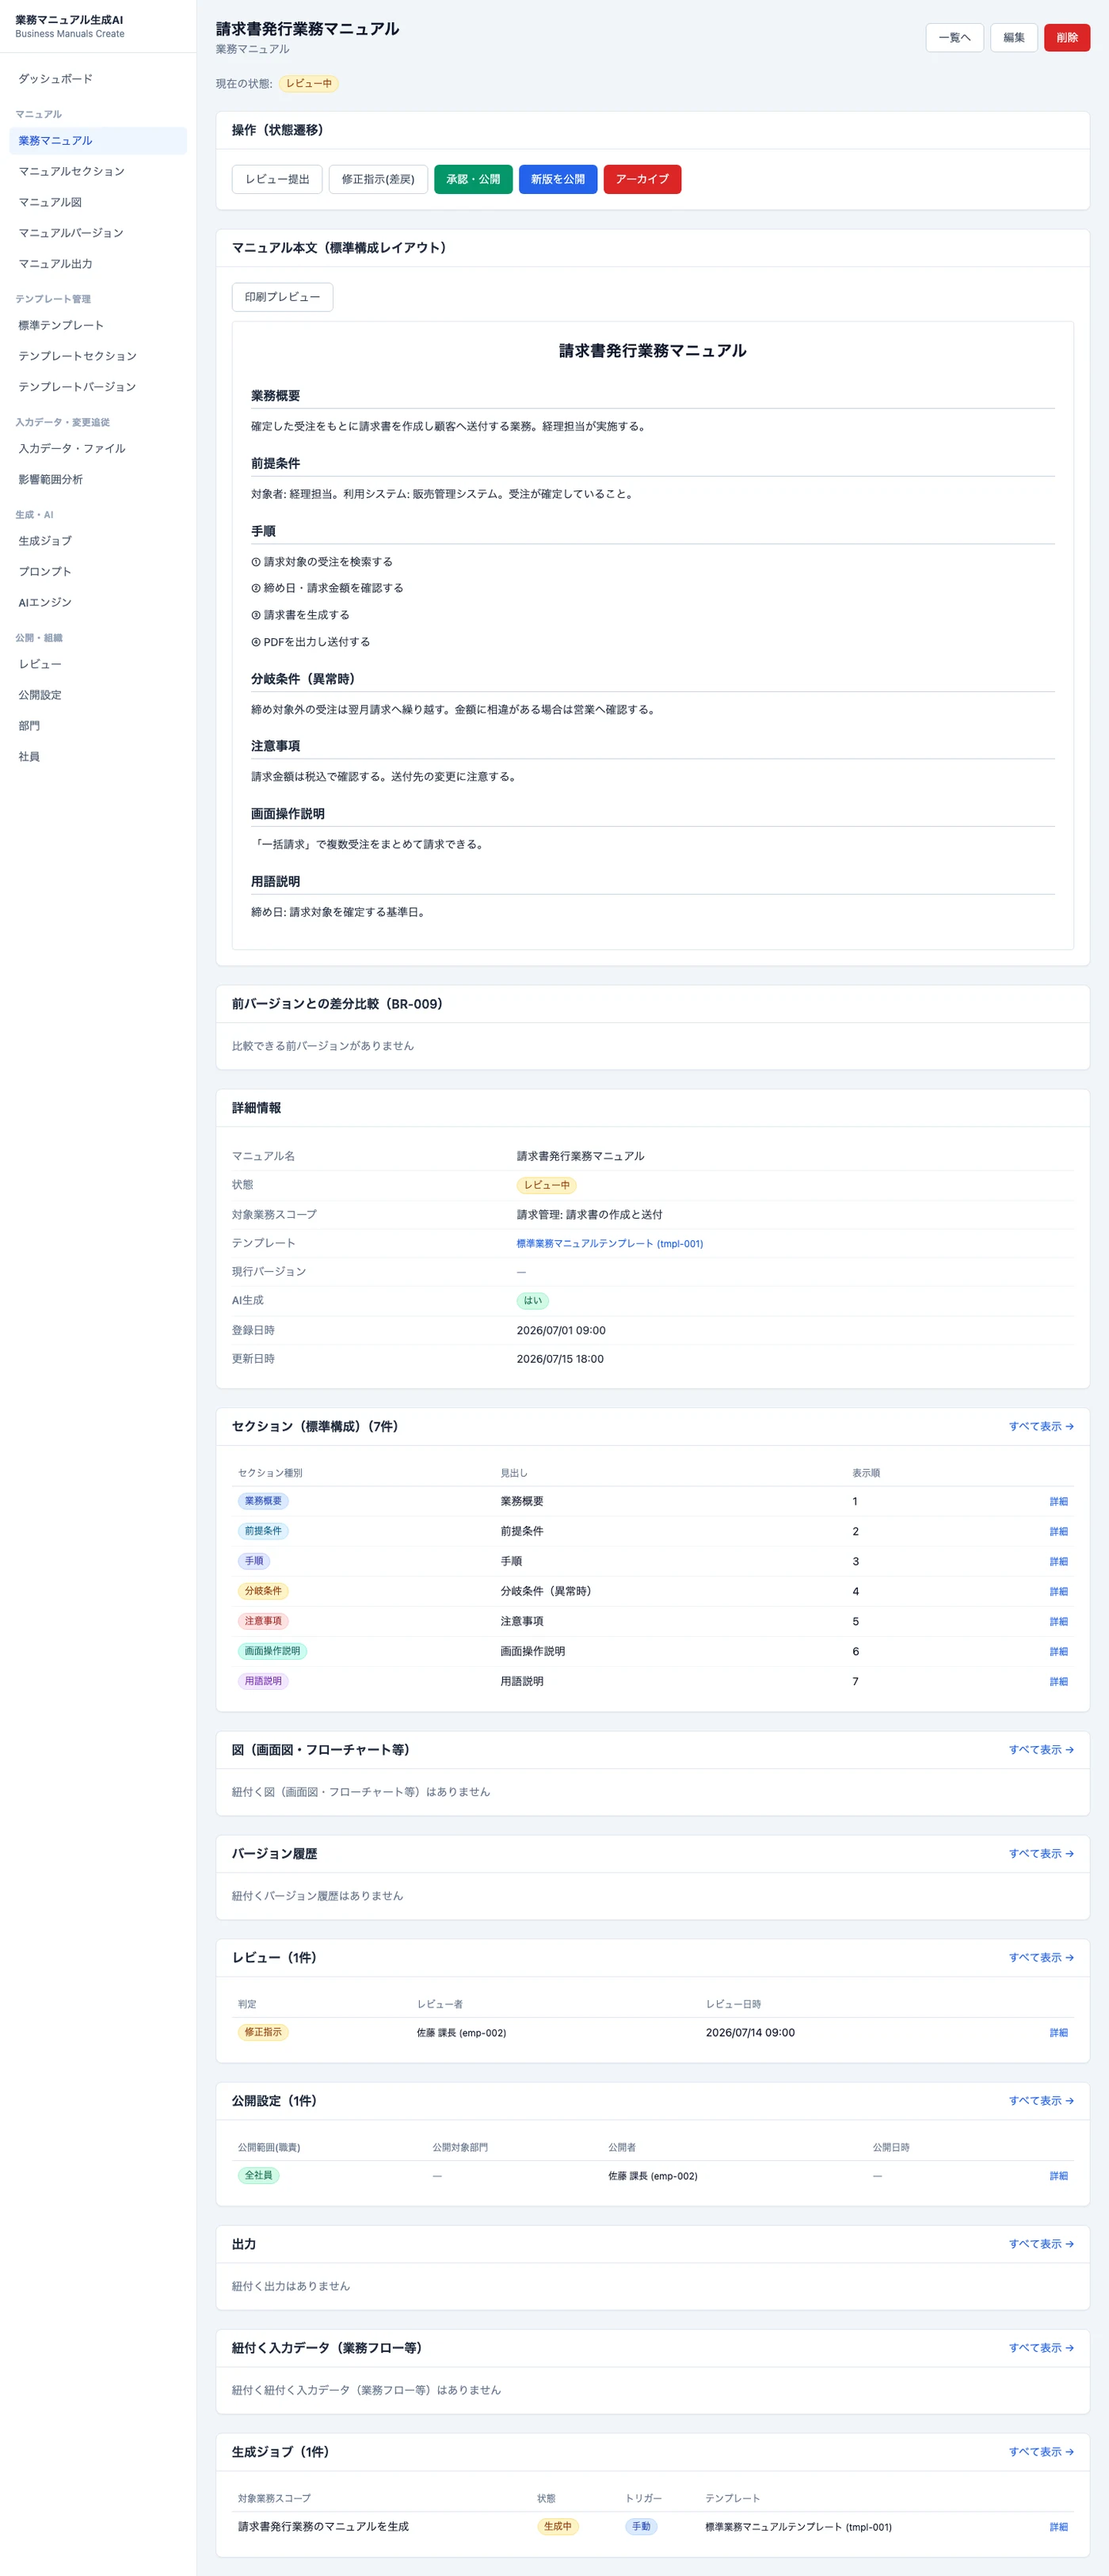Open 詳細 for 佐藤 課長 review row
Image resolution: width=1109 pixels, height=2576 pixels.
coord(1058,2032)
